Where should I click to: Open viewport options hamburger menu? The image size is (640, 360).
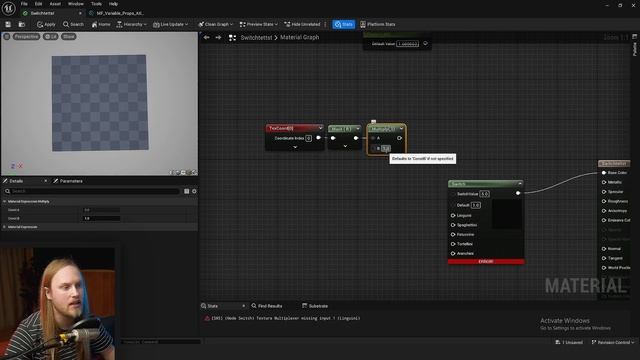[7, 37]
